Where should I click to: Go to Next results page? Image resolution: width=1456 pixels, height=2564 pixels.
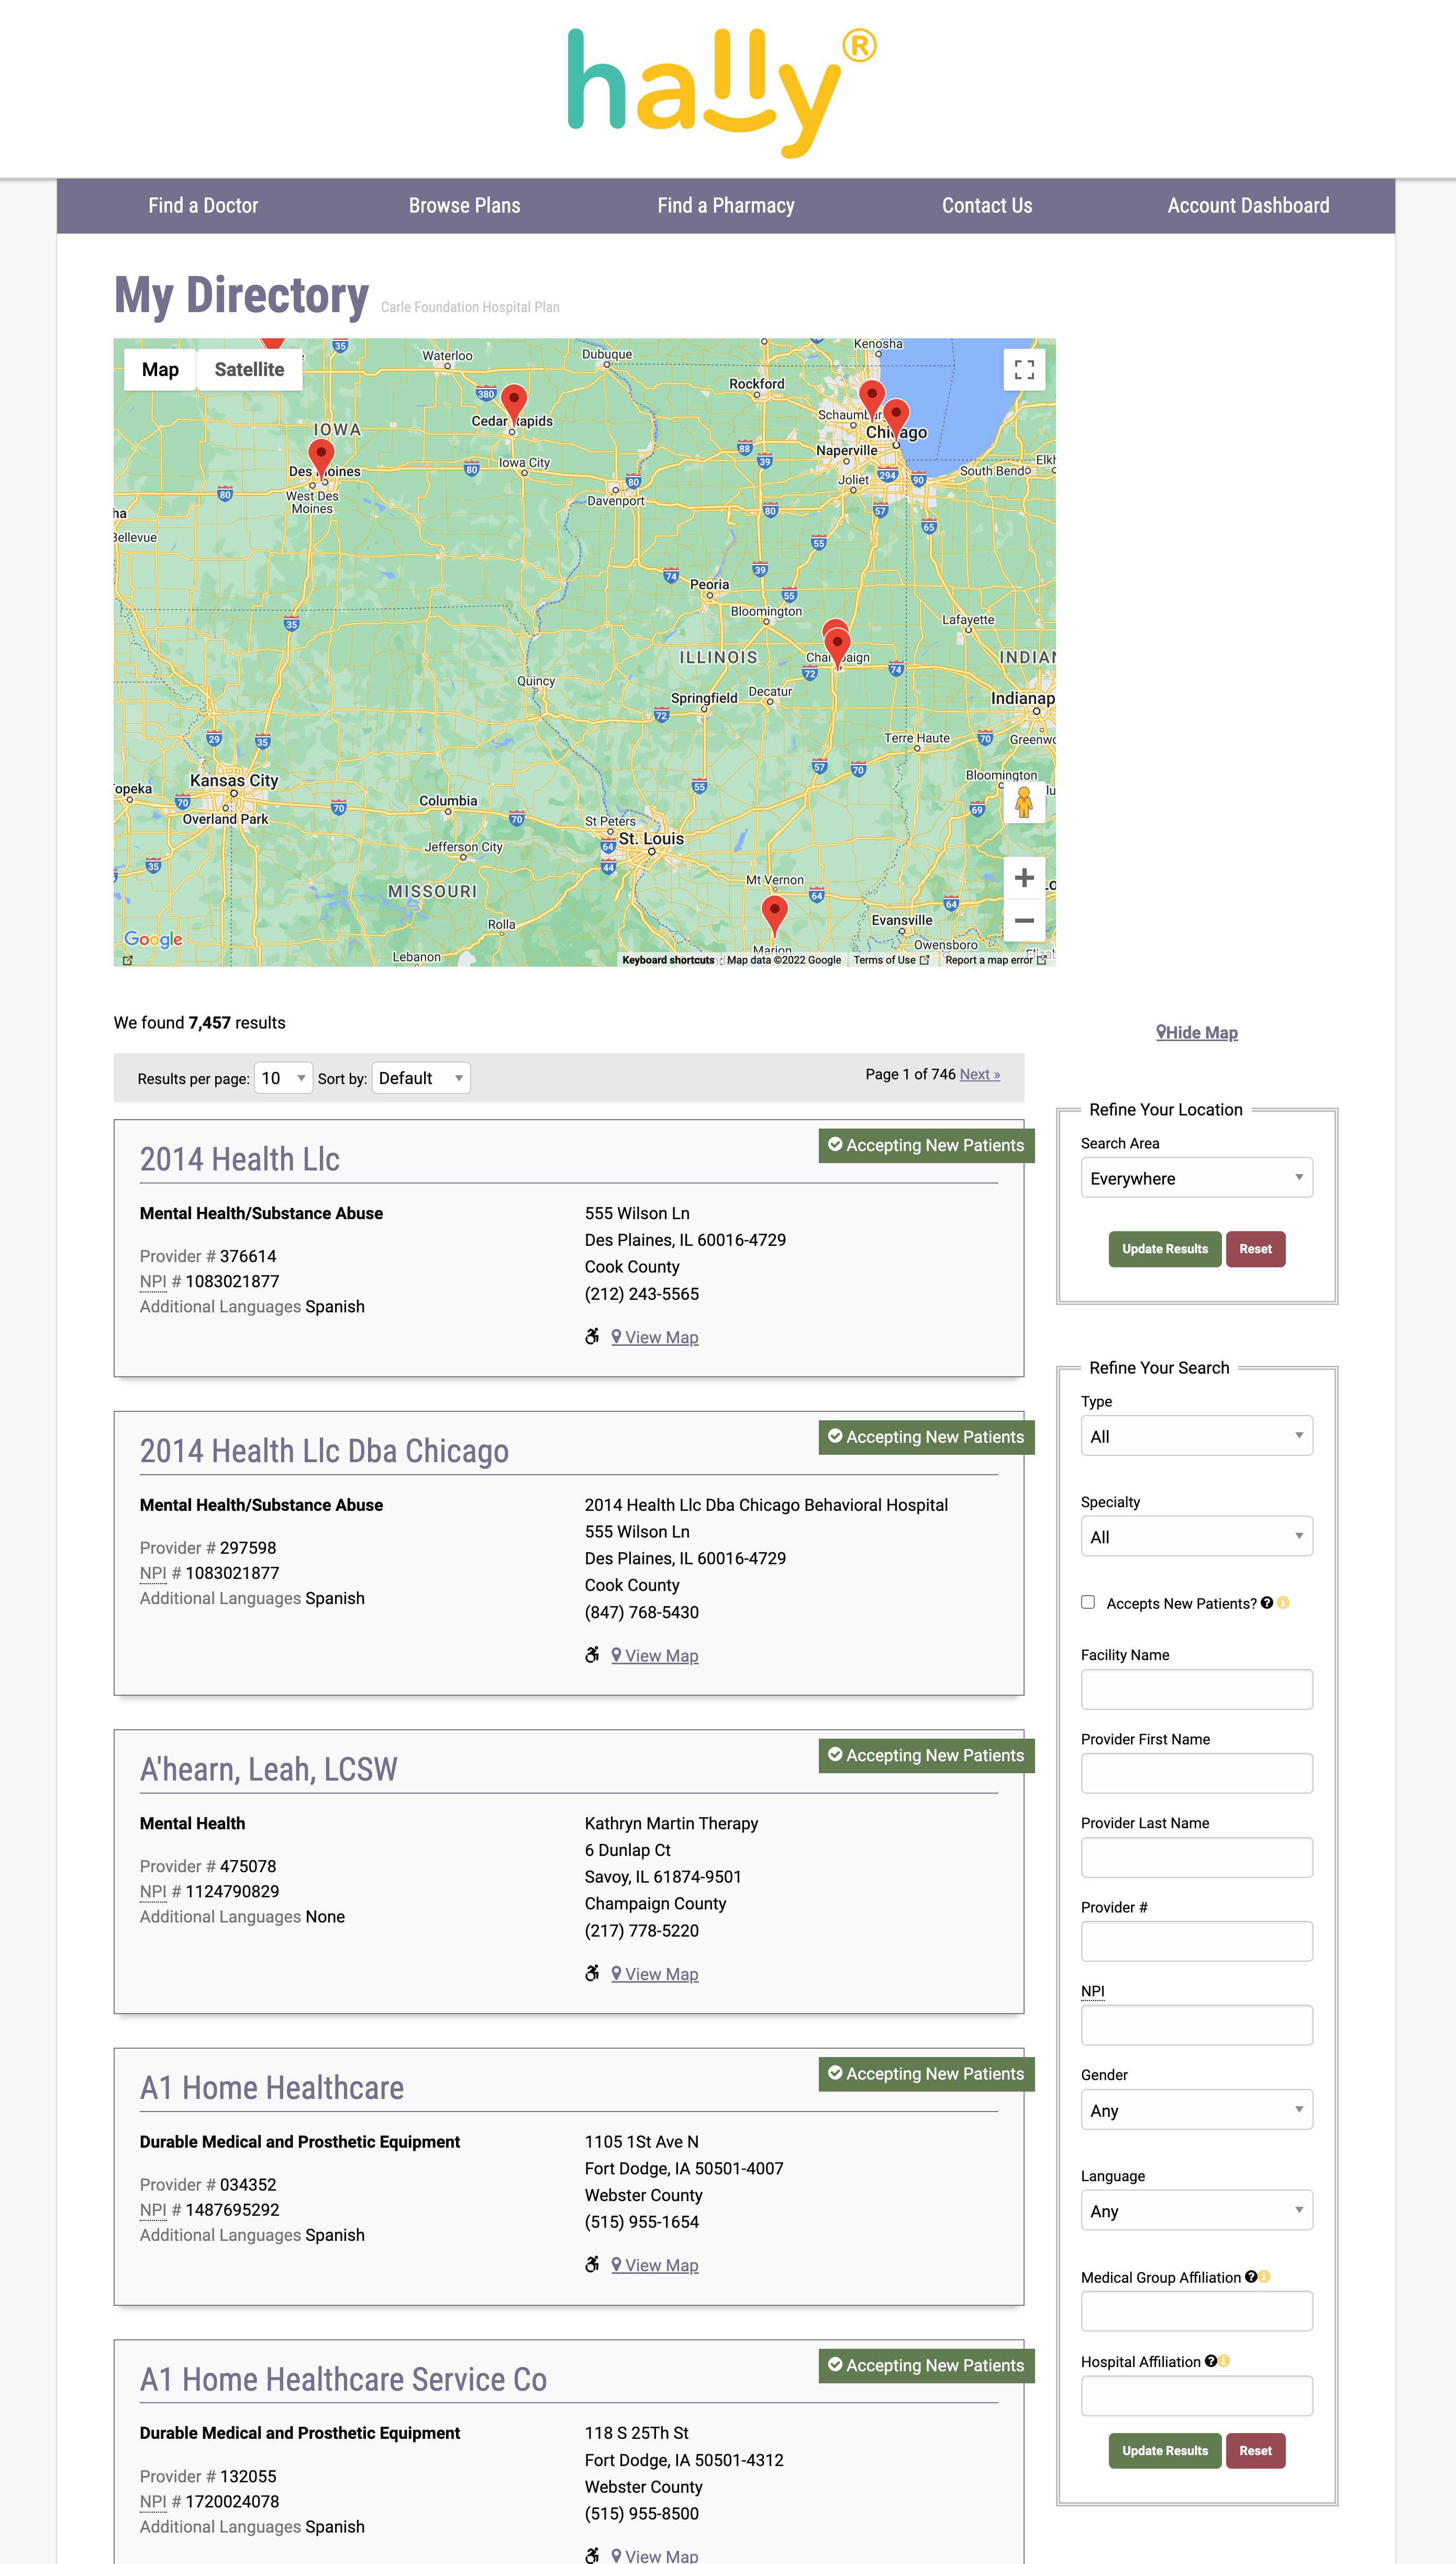980,1074
